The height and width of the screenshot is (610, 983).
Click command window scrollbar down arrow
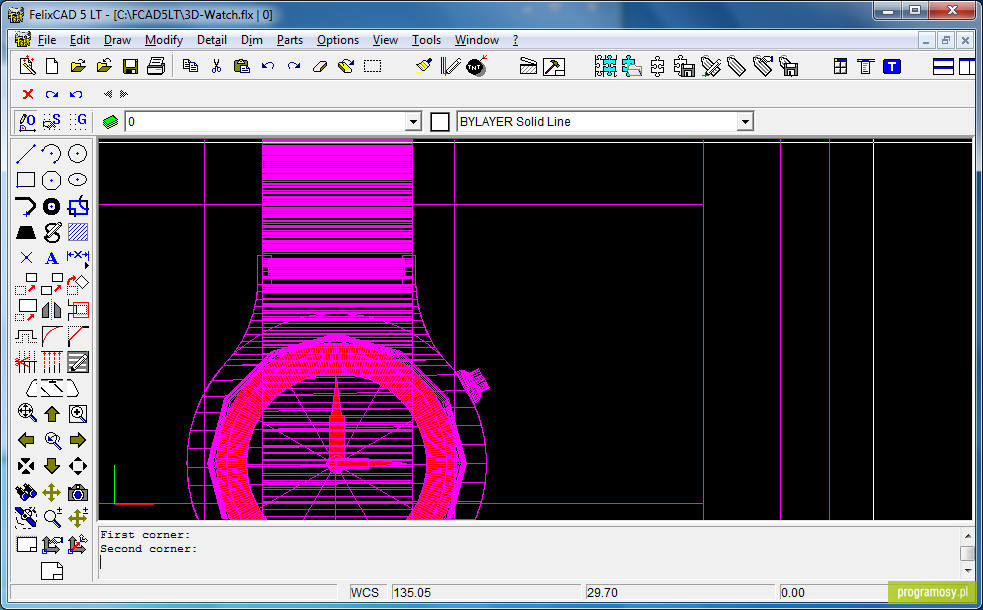(x=967, y=571)
